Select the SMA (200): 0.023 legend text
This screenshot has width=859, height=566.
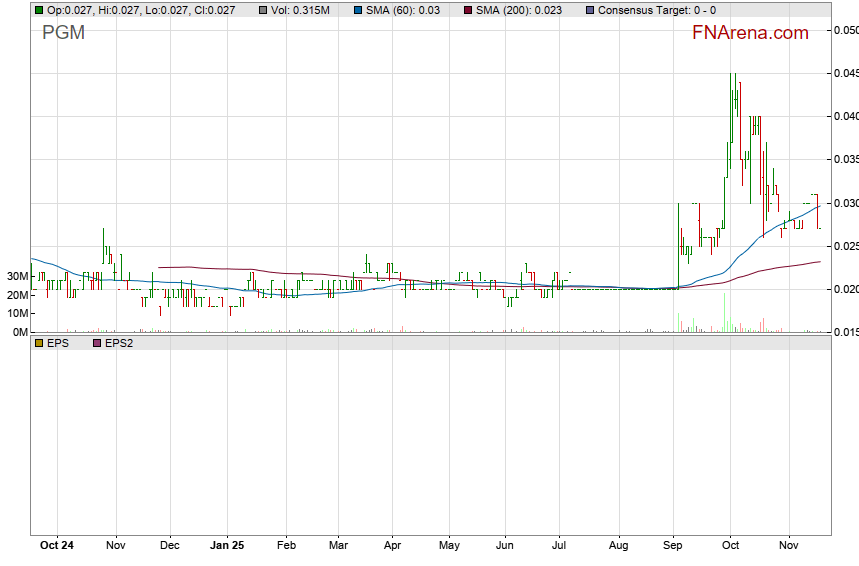click(518, 10)
